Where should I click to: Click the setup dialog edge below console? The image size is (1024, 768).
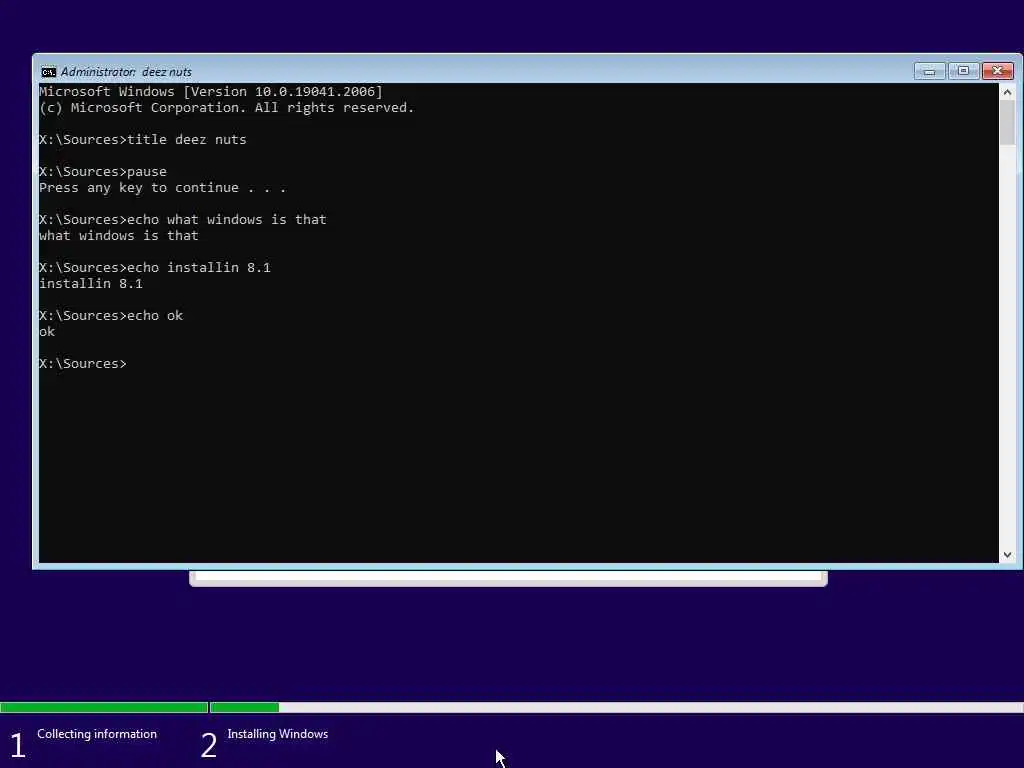(508, 578)
